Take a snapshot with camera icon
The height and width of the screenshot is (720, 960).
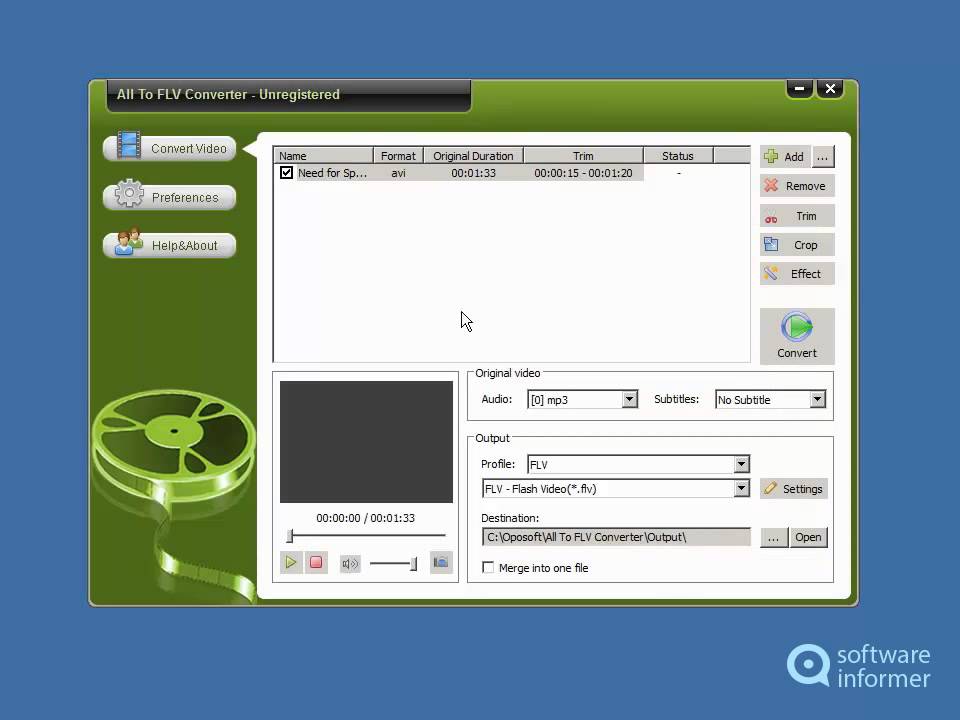click(x=441, y=562)
